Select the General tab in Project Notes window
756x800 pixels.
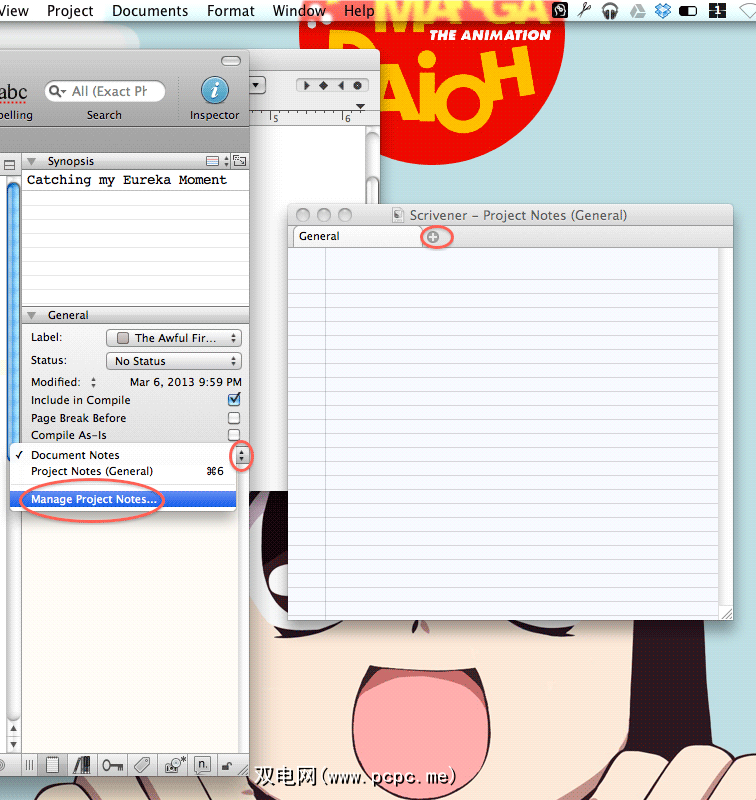pyautogui.click(x=357, y=237)
